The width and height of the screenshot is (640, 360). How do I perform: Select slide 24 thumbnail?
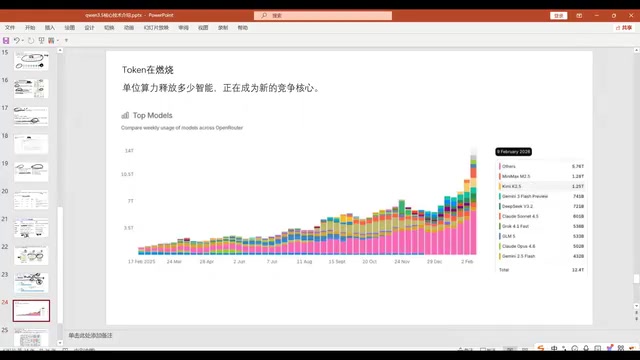coord(31,311)
